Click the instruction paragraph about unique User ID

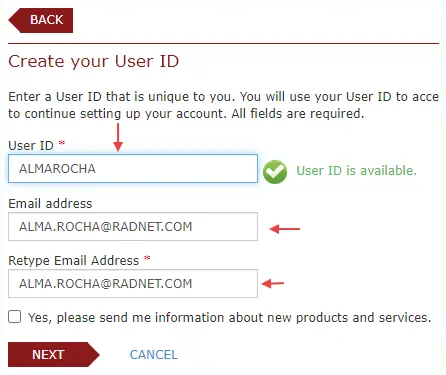click(x=223, y=105)
